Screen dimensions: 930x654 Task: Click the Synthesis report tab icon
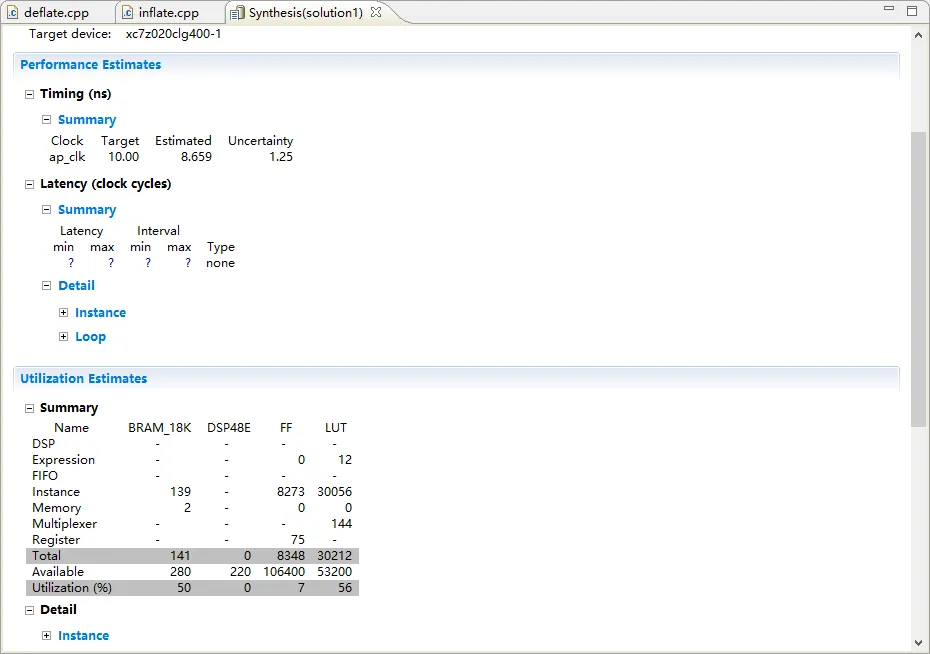click(238, 12)
